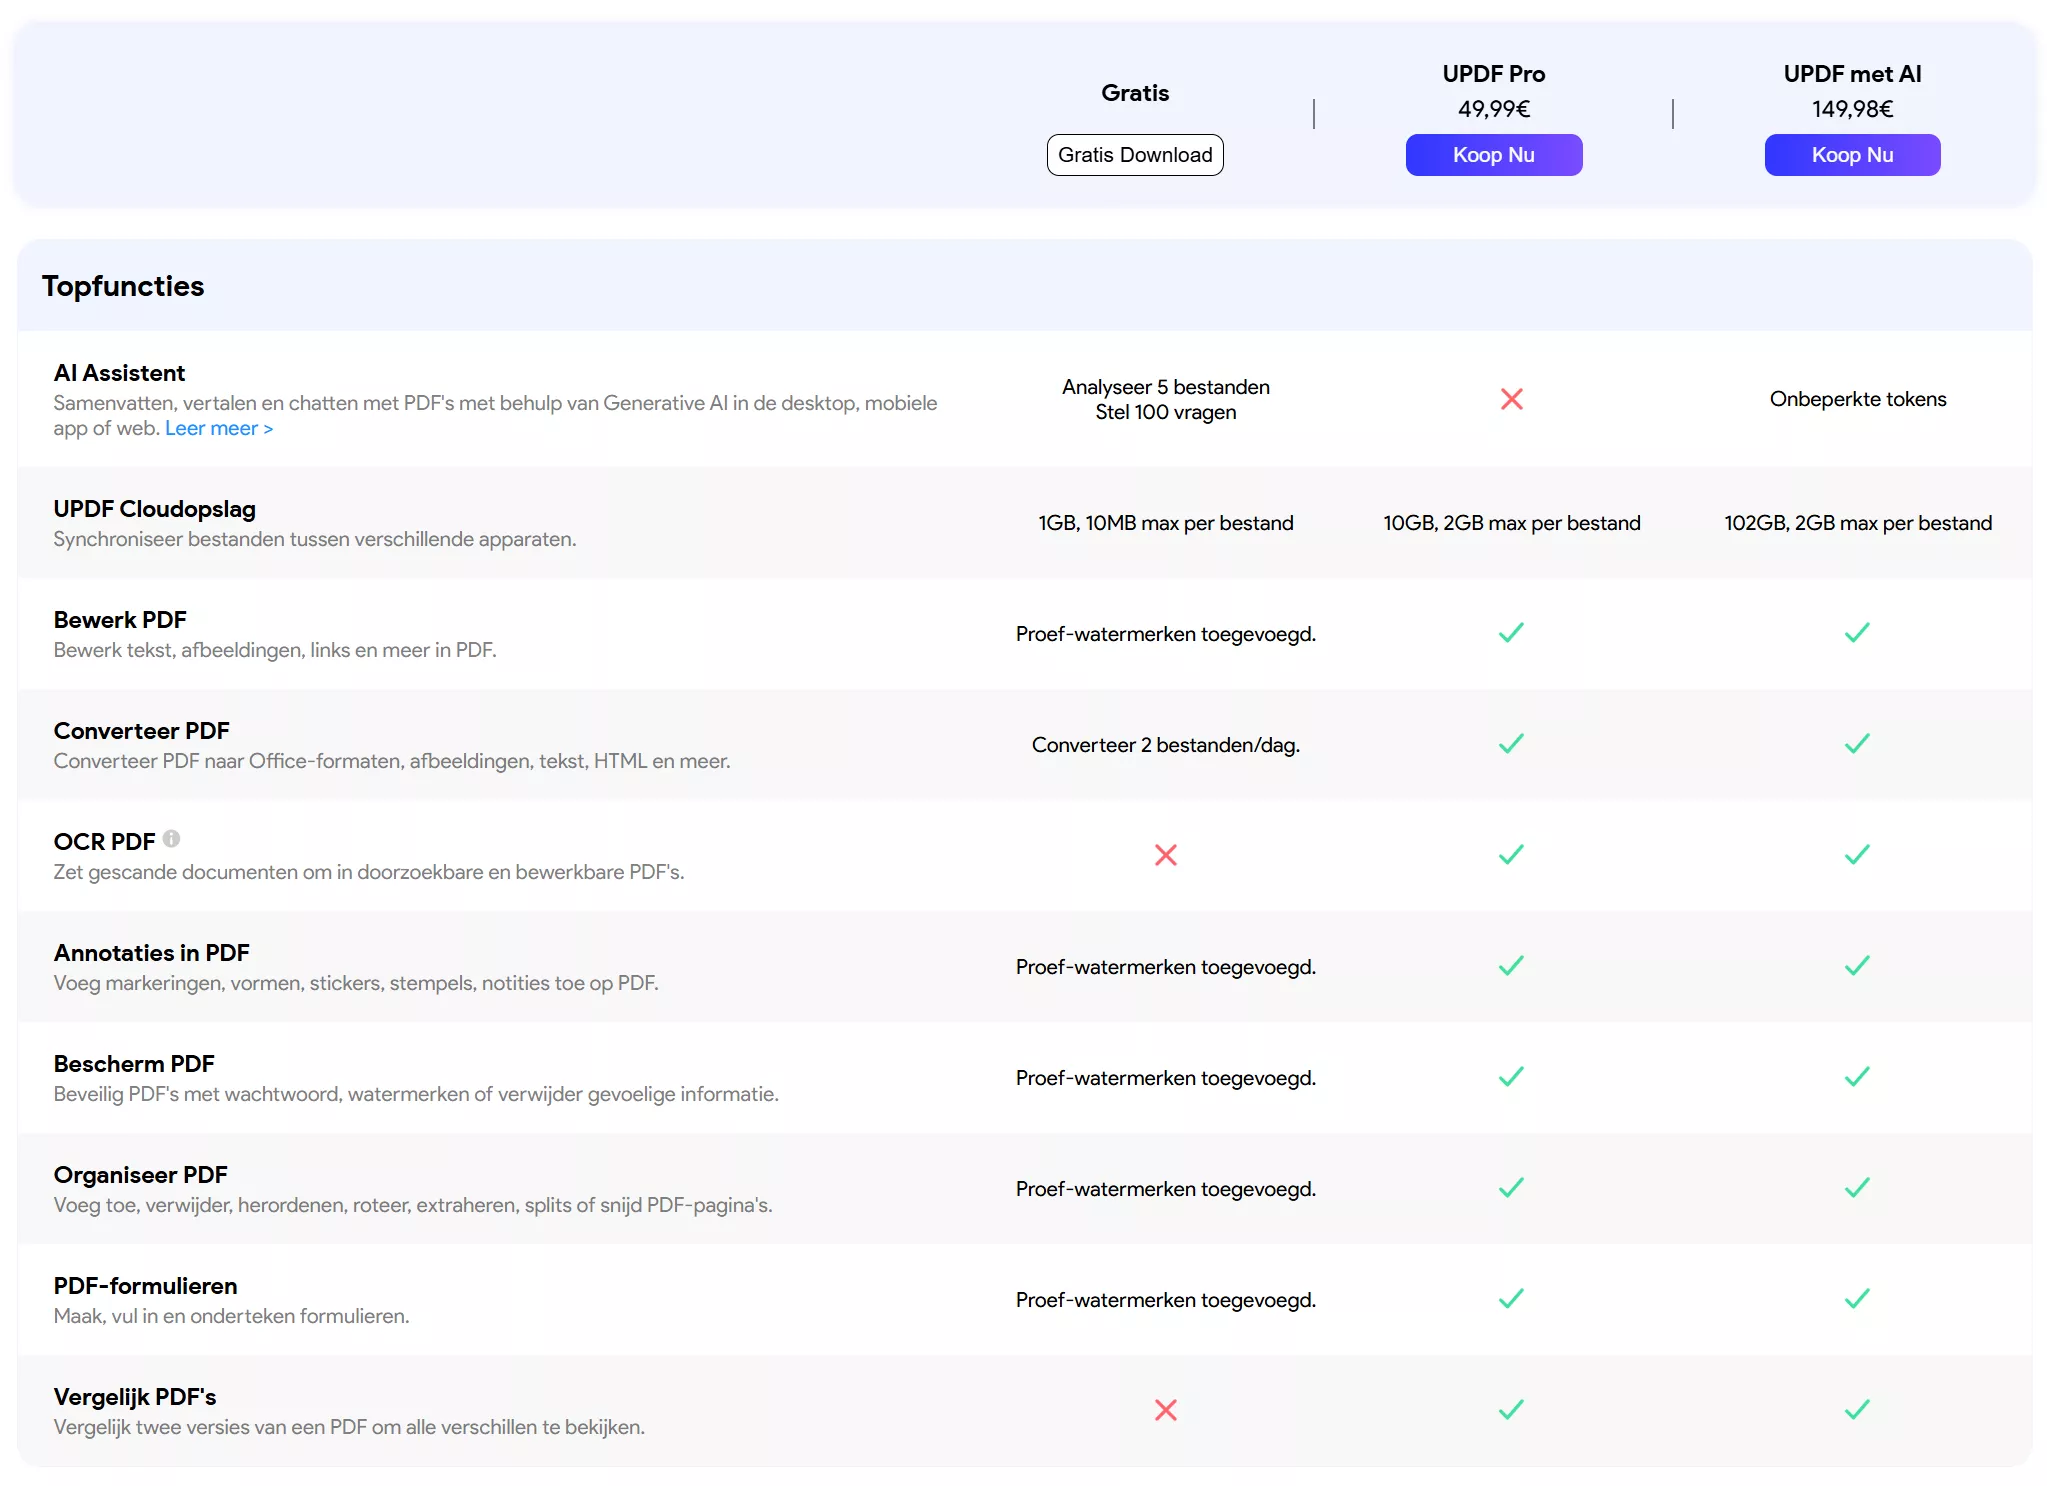Viewport: 2047px width, 1486px height.
Task: Click the UPDF Pro plan heading
Action: (1493, 74)
